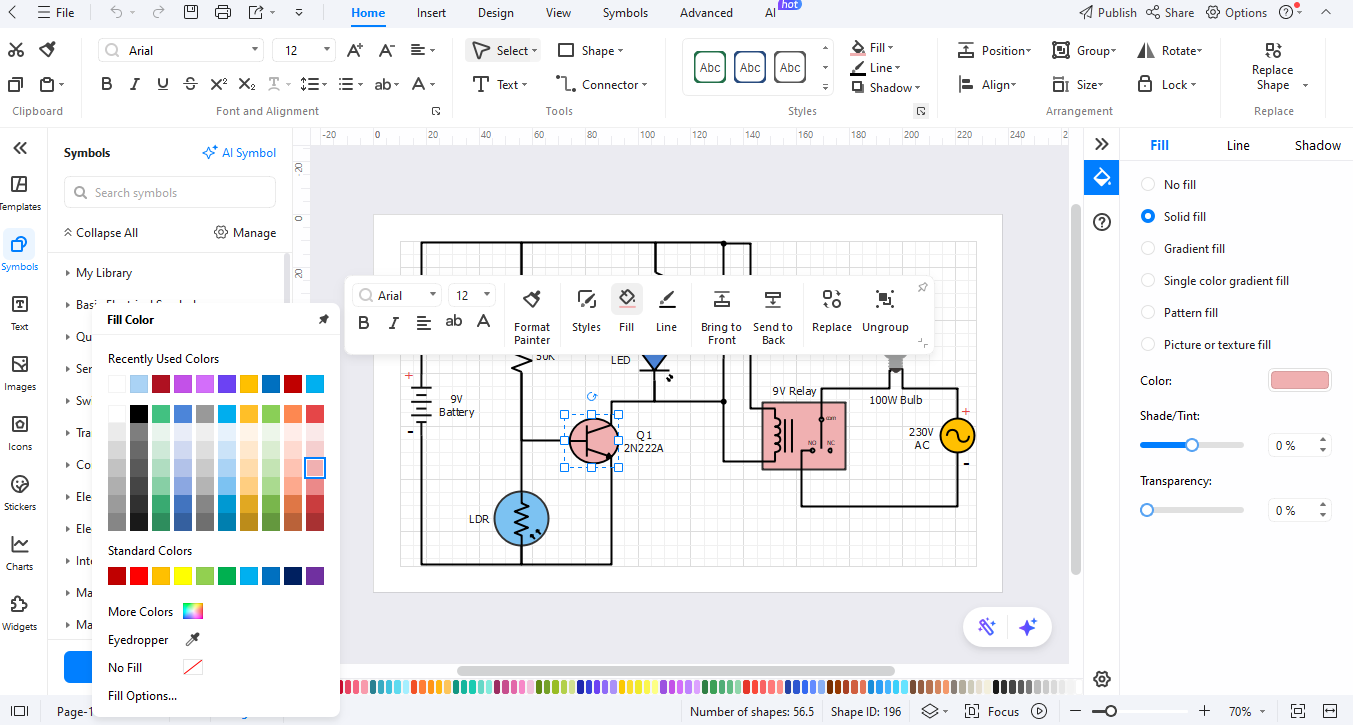Open Widgets panel in left sidebar
The height and width of the screenshot is (725, 1353).
pyautogui.click(x=19, y=613)
